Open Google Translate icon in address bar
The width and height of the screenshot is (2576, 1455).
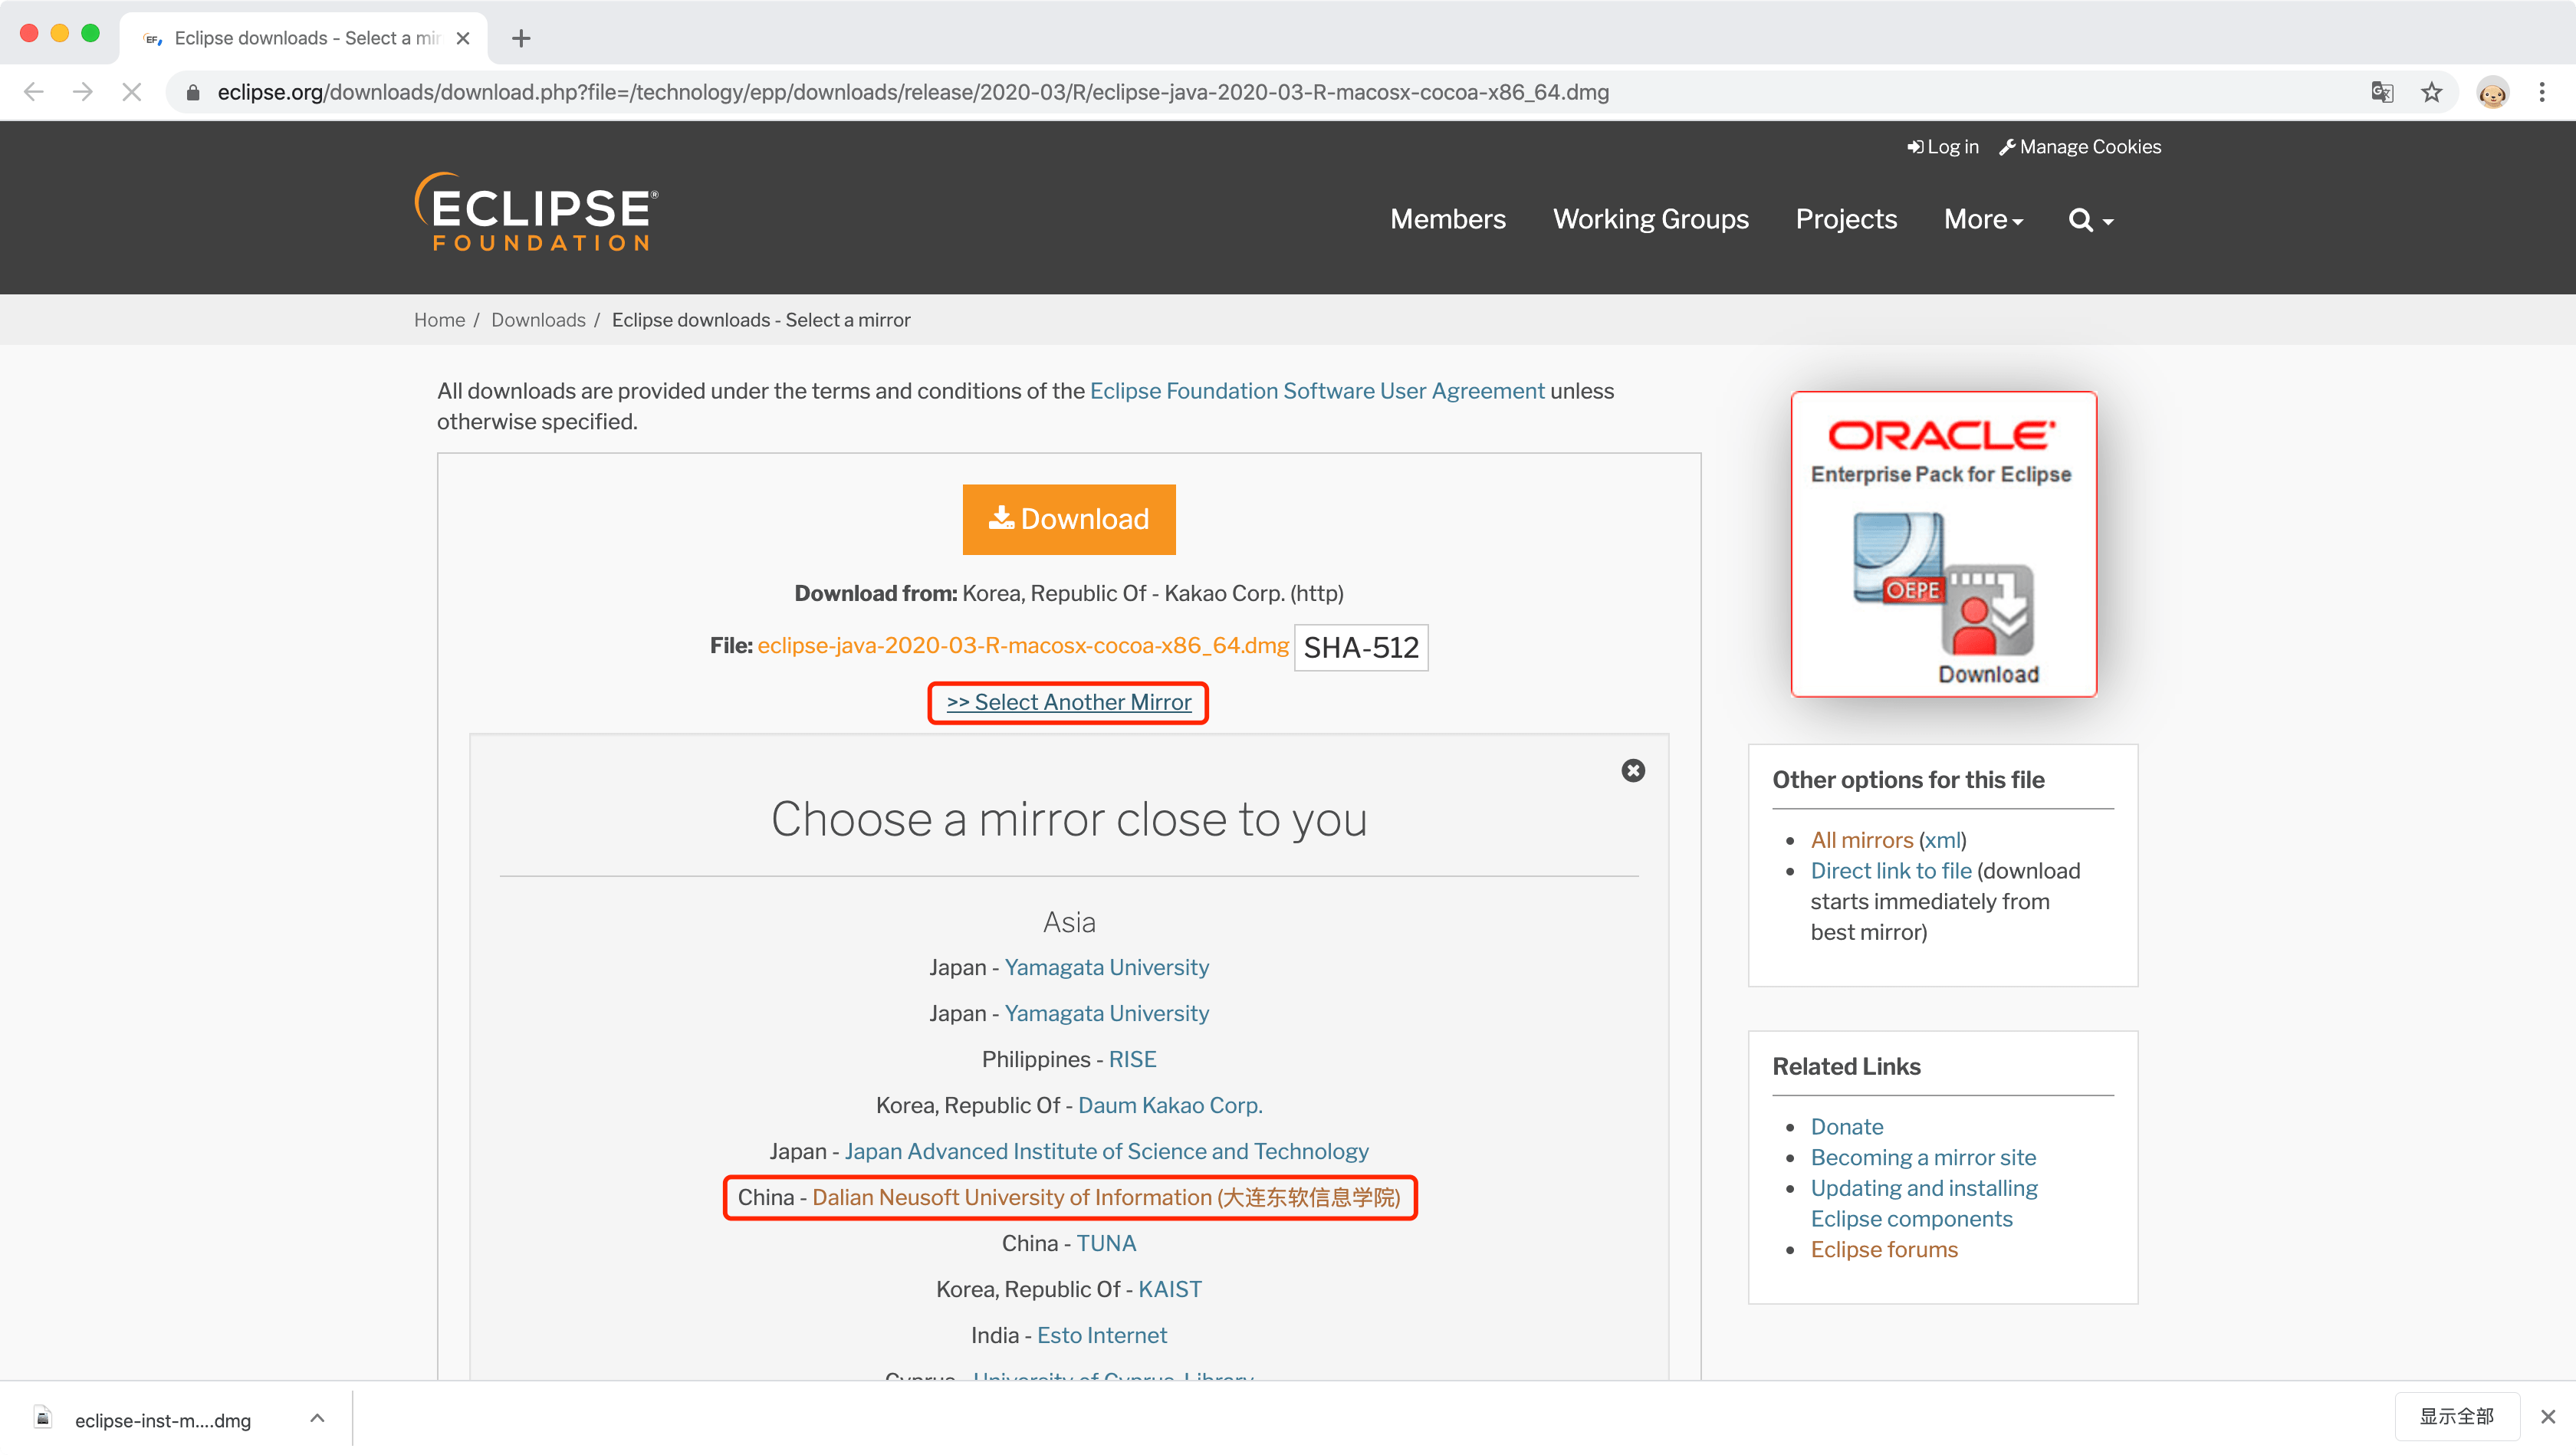coord(2382,92)
